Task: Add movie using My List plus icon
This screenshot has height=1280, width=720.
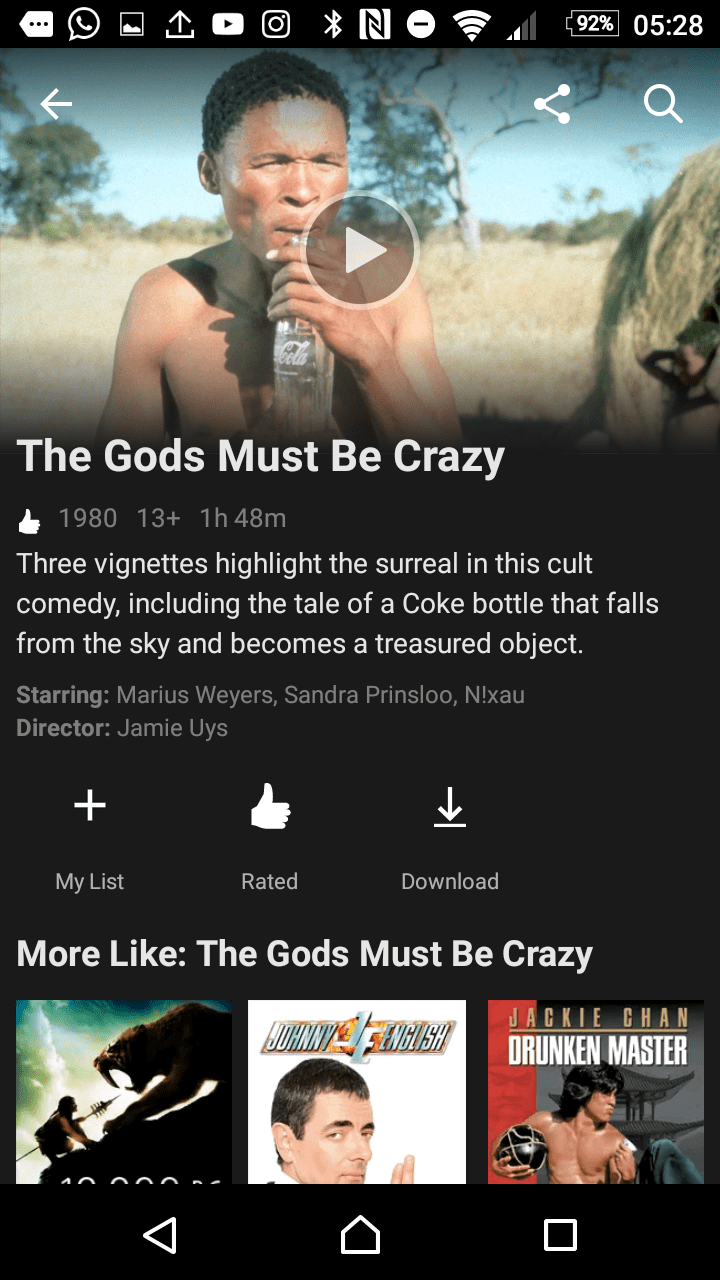Action: click(90, 805)
